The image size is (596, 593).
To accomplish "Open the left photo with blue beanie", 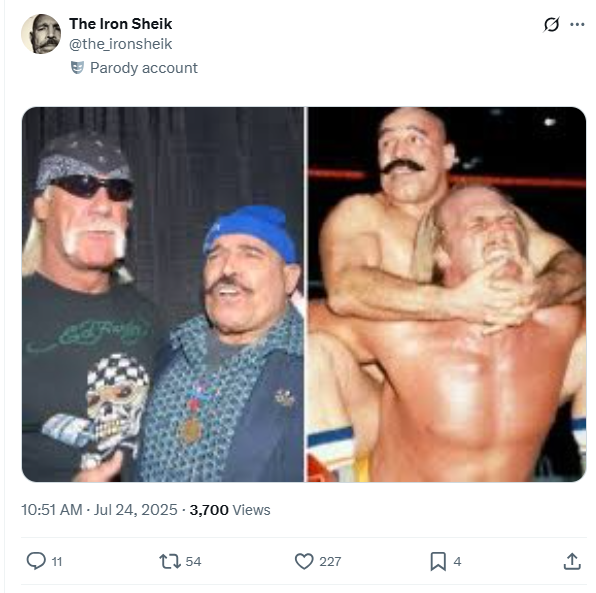I will click(163, 294).
